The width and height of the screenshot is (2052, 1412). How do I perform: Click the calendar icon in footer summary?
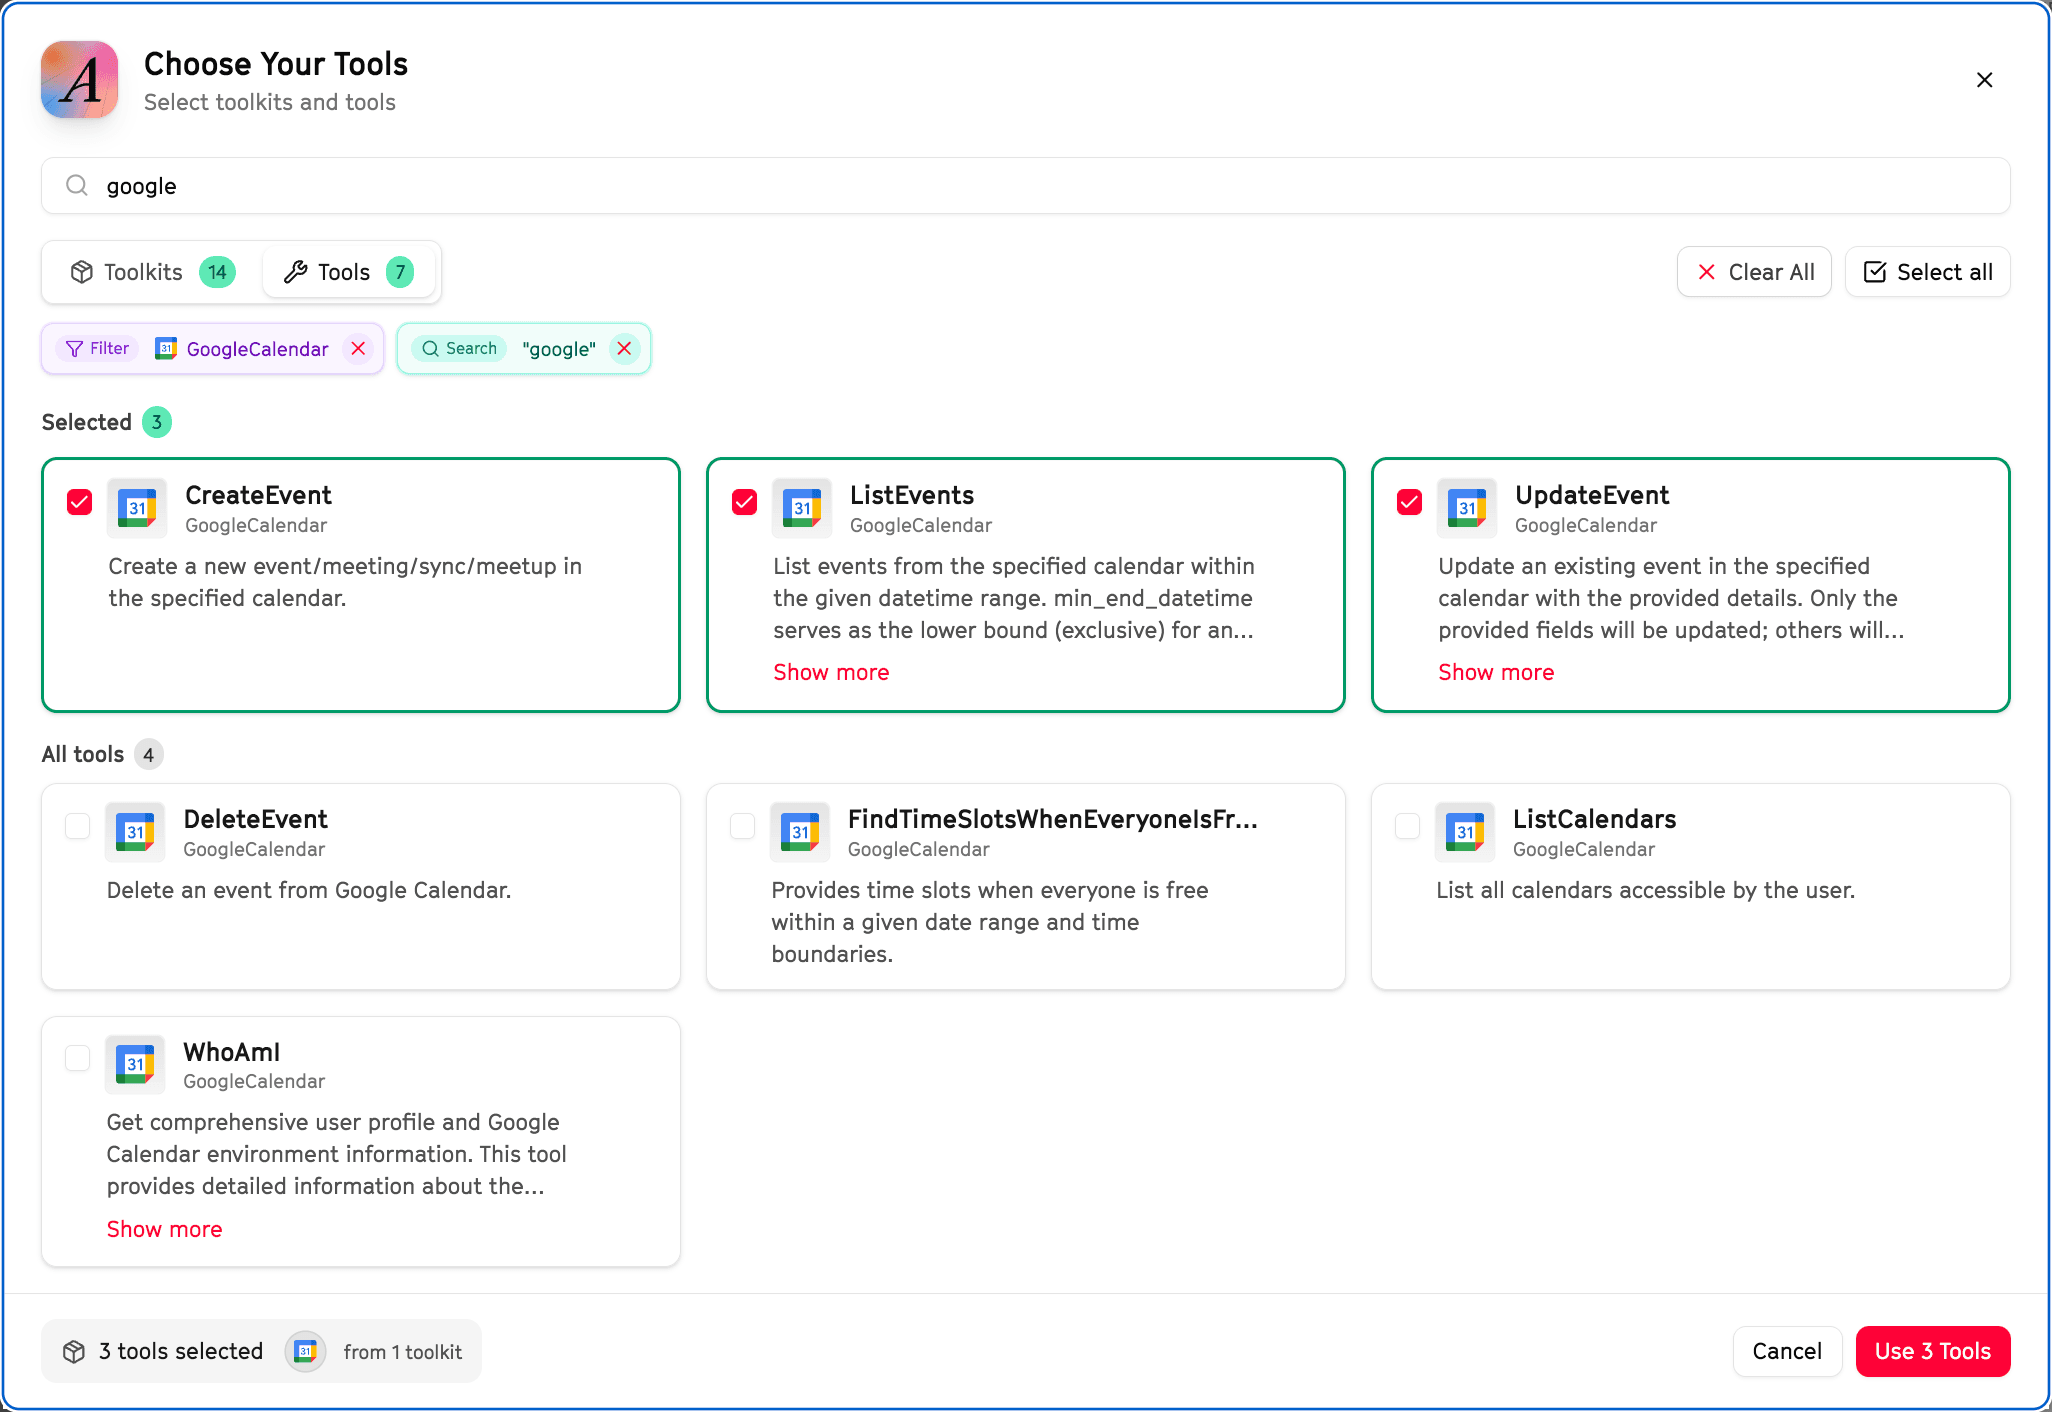click(306, 1352)
